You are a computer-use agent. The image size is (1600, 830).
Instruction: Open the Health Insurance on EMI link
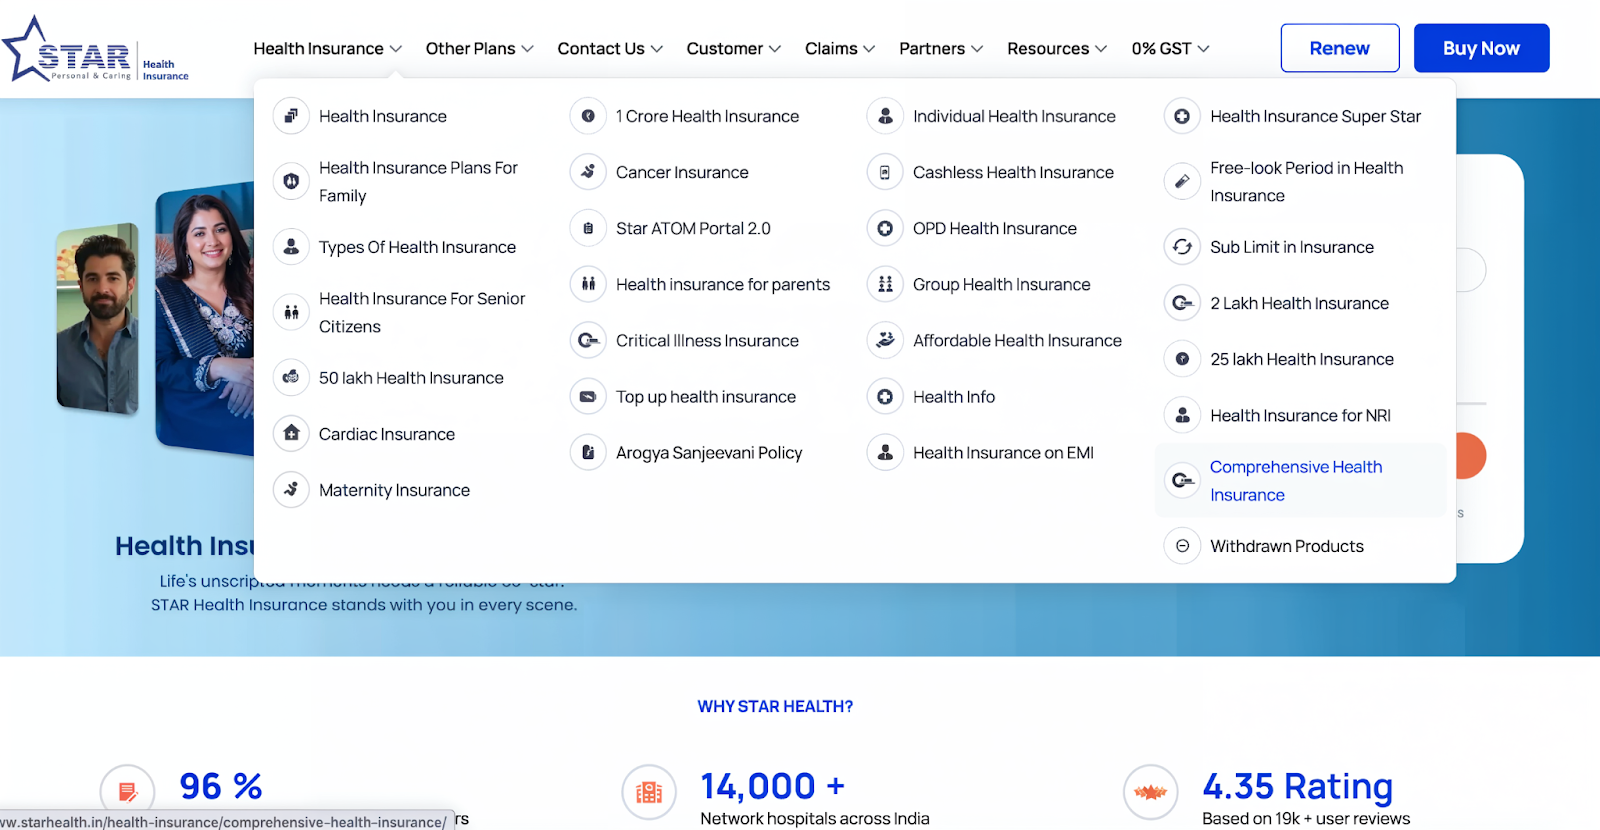[x=1003, y=453]
